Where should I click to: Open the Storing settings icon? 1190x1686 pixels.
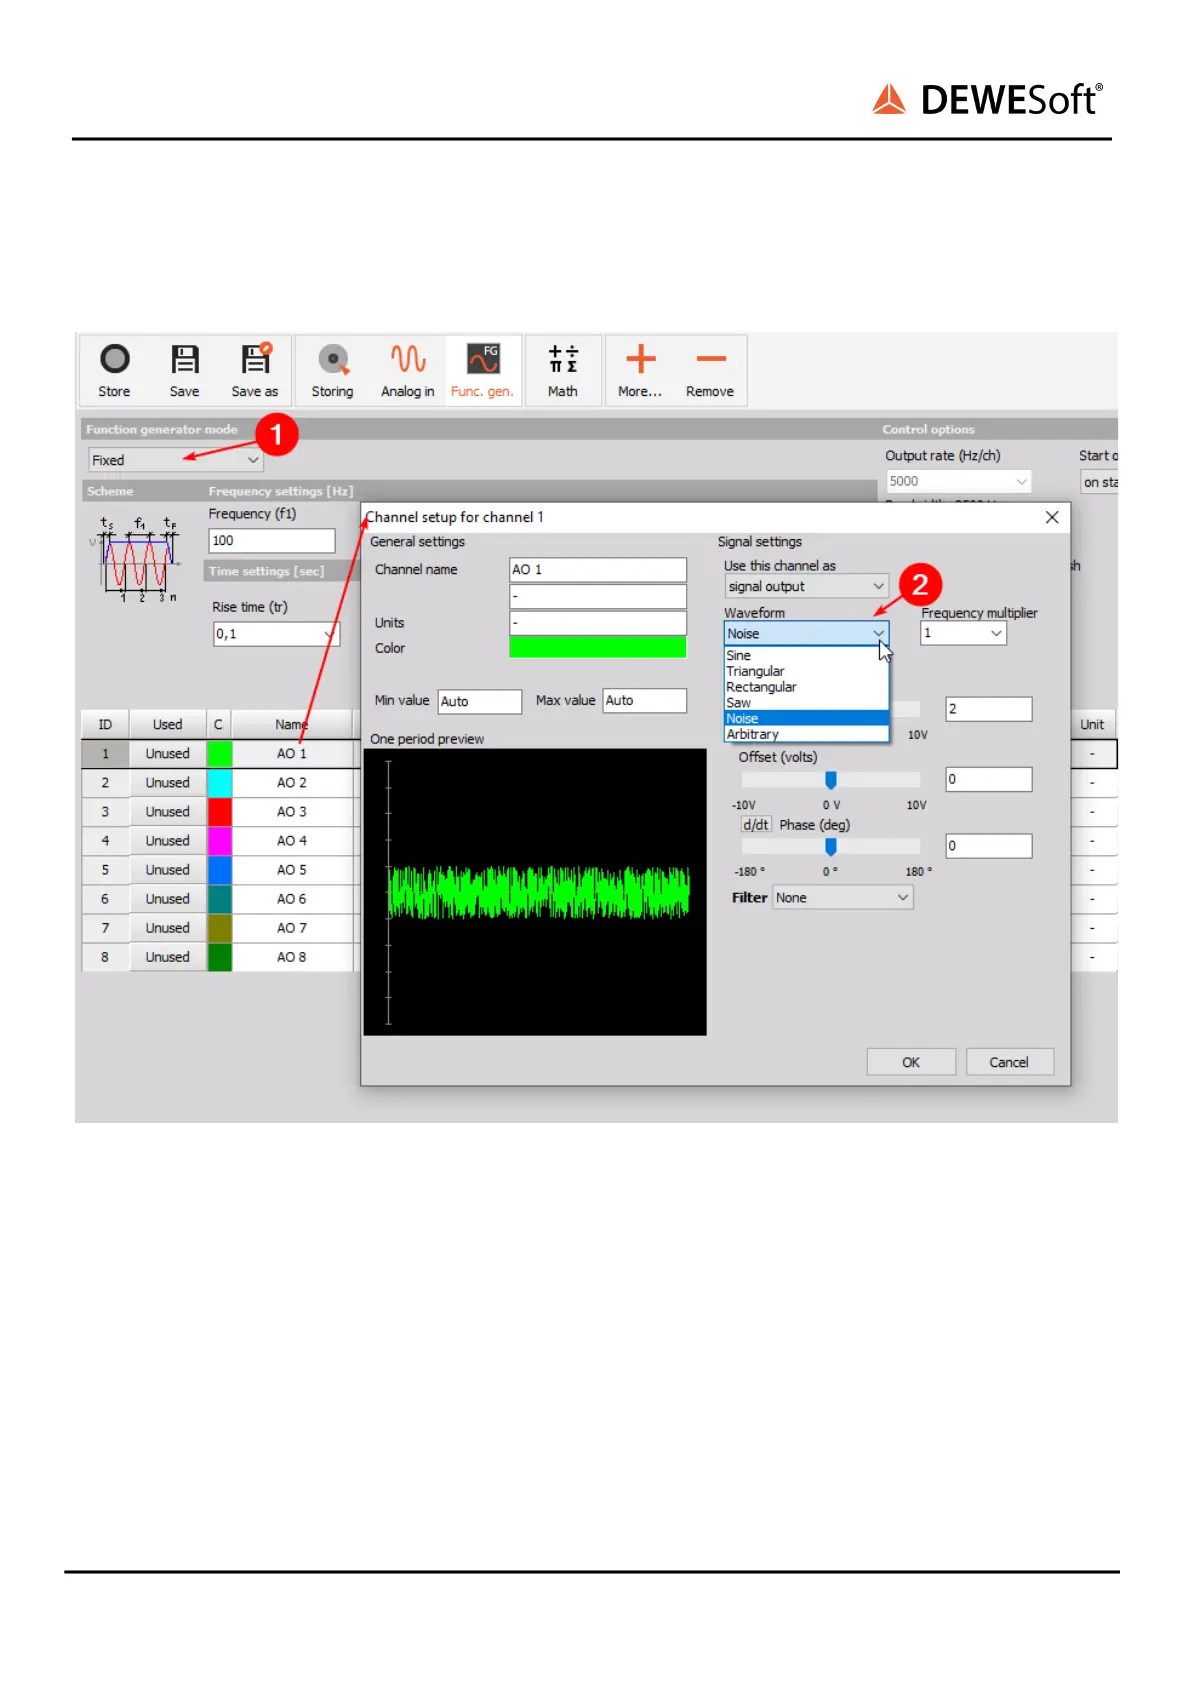(x=333, y=359)
